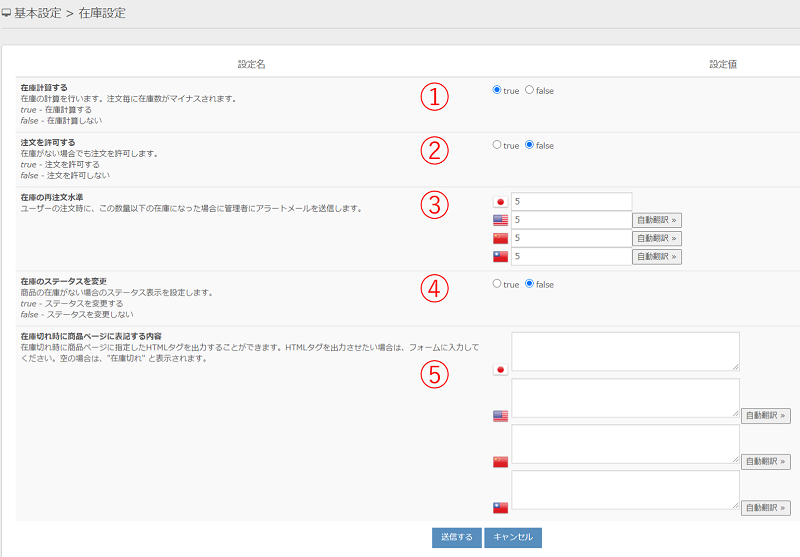The width and height of the screenshot is (800, 557).
Task: Submit the form with 送信する button
Action: click(457, 538)
